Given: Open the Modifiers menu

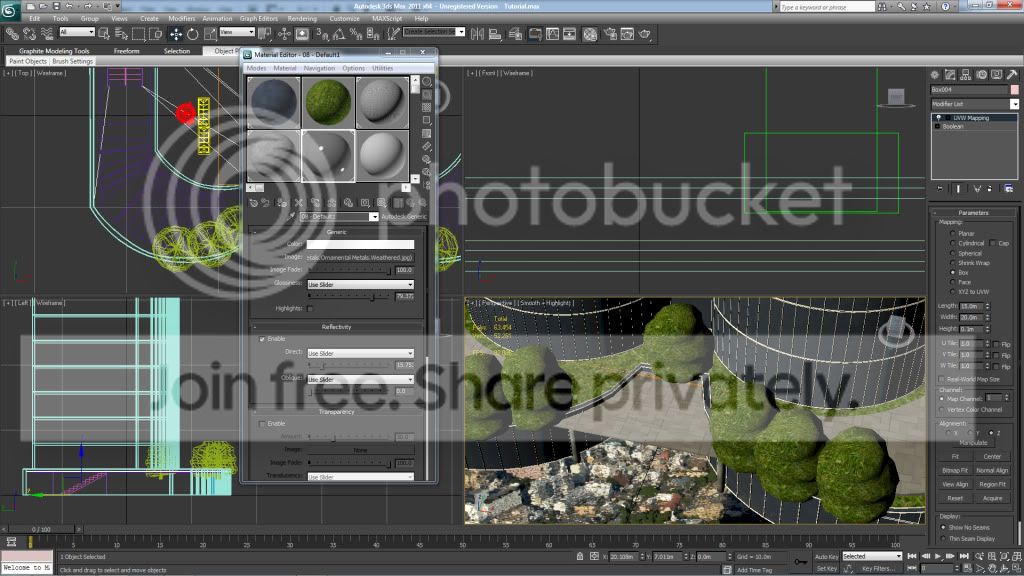Looking at the screenshot, I should 182,18.
